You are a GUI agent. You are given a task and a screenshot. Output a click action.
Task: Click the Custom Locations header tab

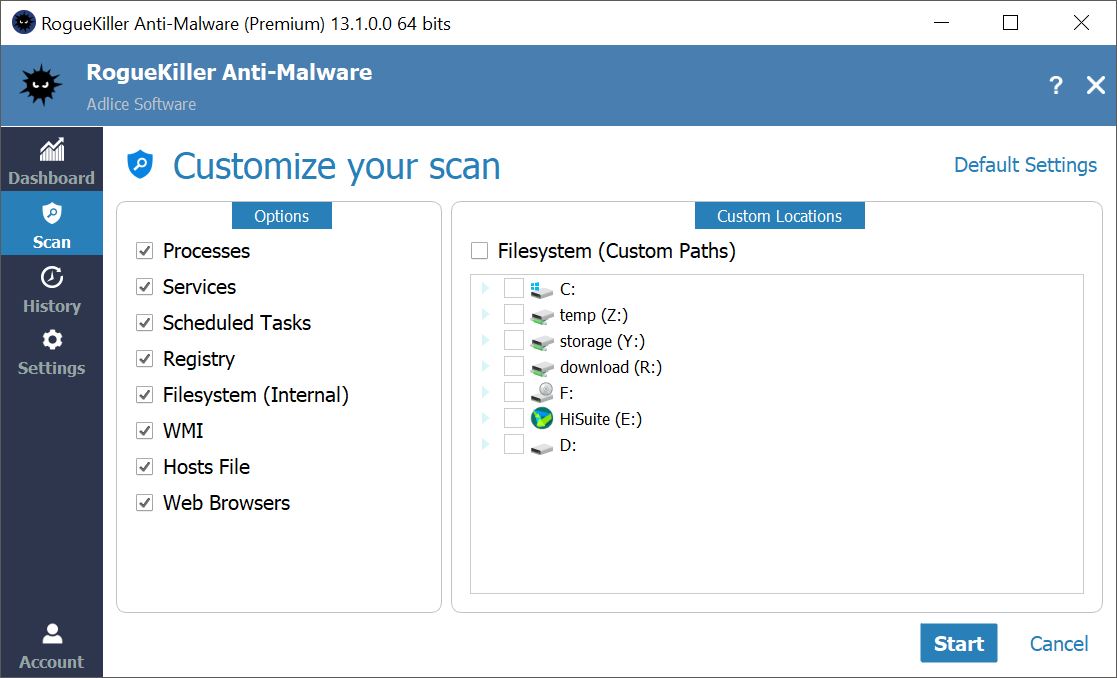coord(779,216)
